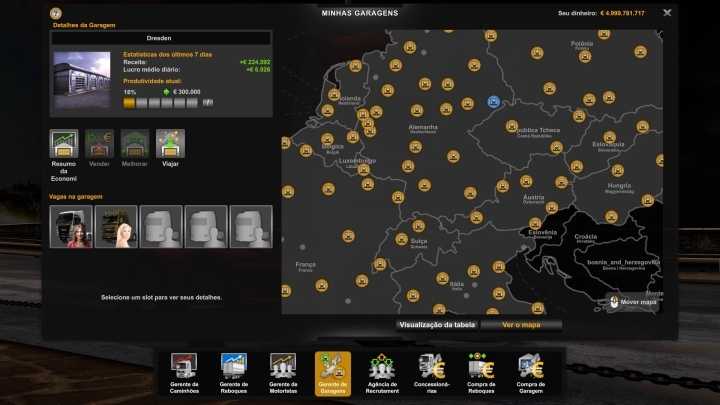The width and height of the screenshot is (720, 405).
Task: Switch to Ver o mapa view
Action: point(521,325)
